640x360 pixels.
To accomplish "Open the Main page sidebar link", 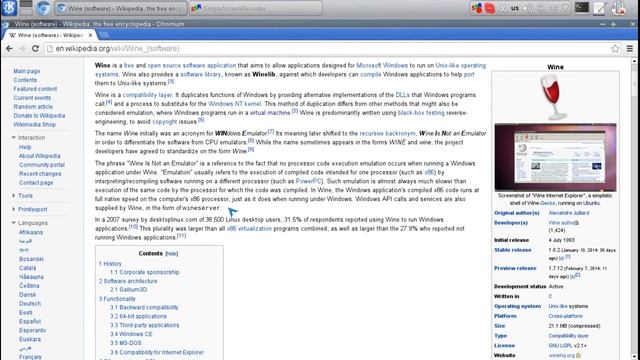I will point(27,71).
